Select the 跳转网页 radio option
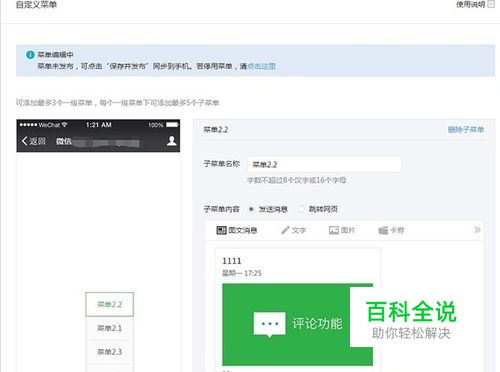The width and height of the screenshot is (500, 372). [x=301, y=209]
